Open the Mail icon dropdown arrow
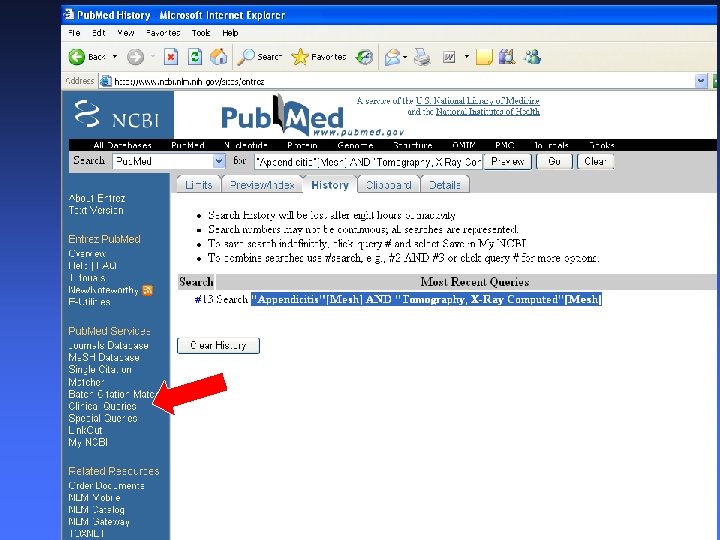The width and height of the screenshot is (720, 540). (405, 57)
